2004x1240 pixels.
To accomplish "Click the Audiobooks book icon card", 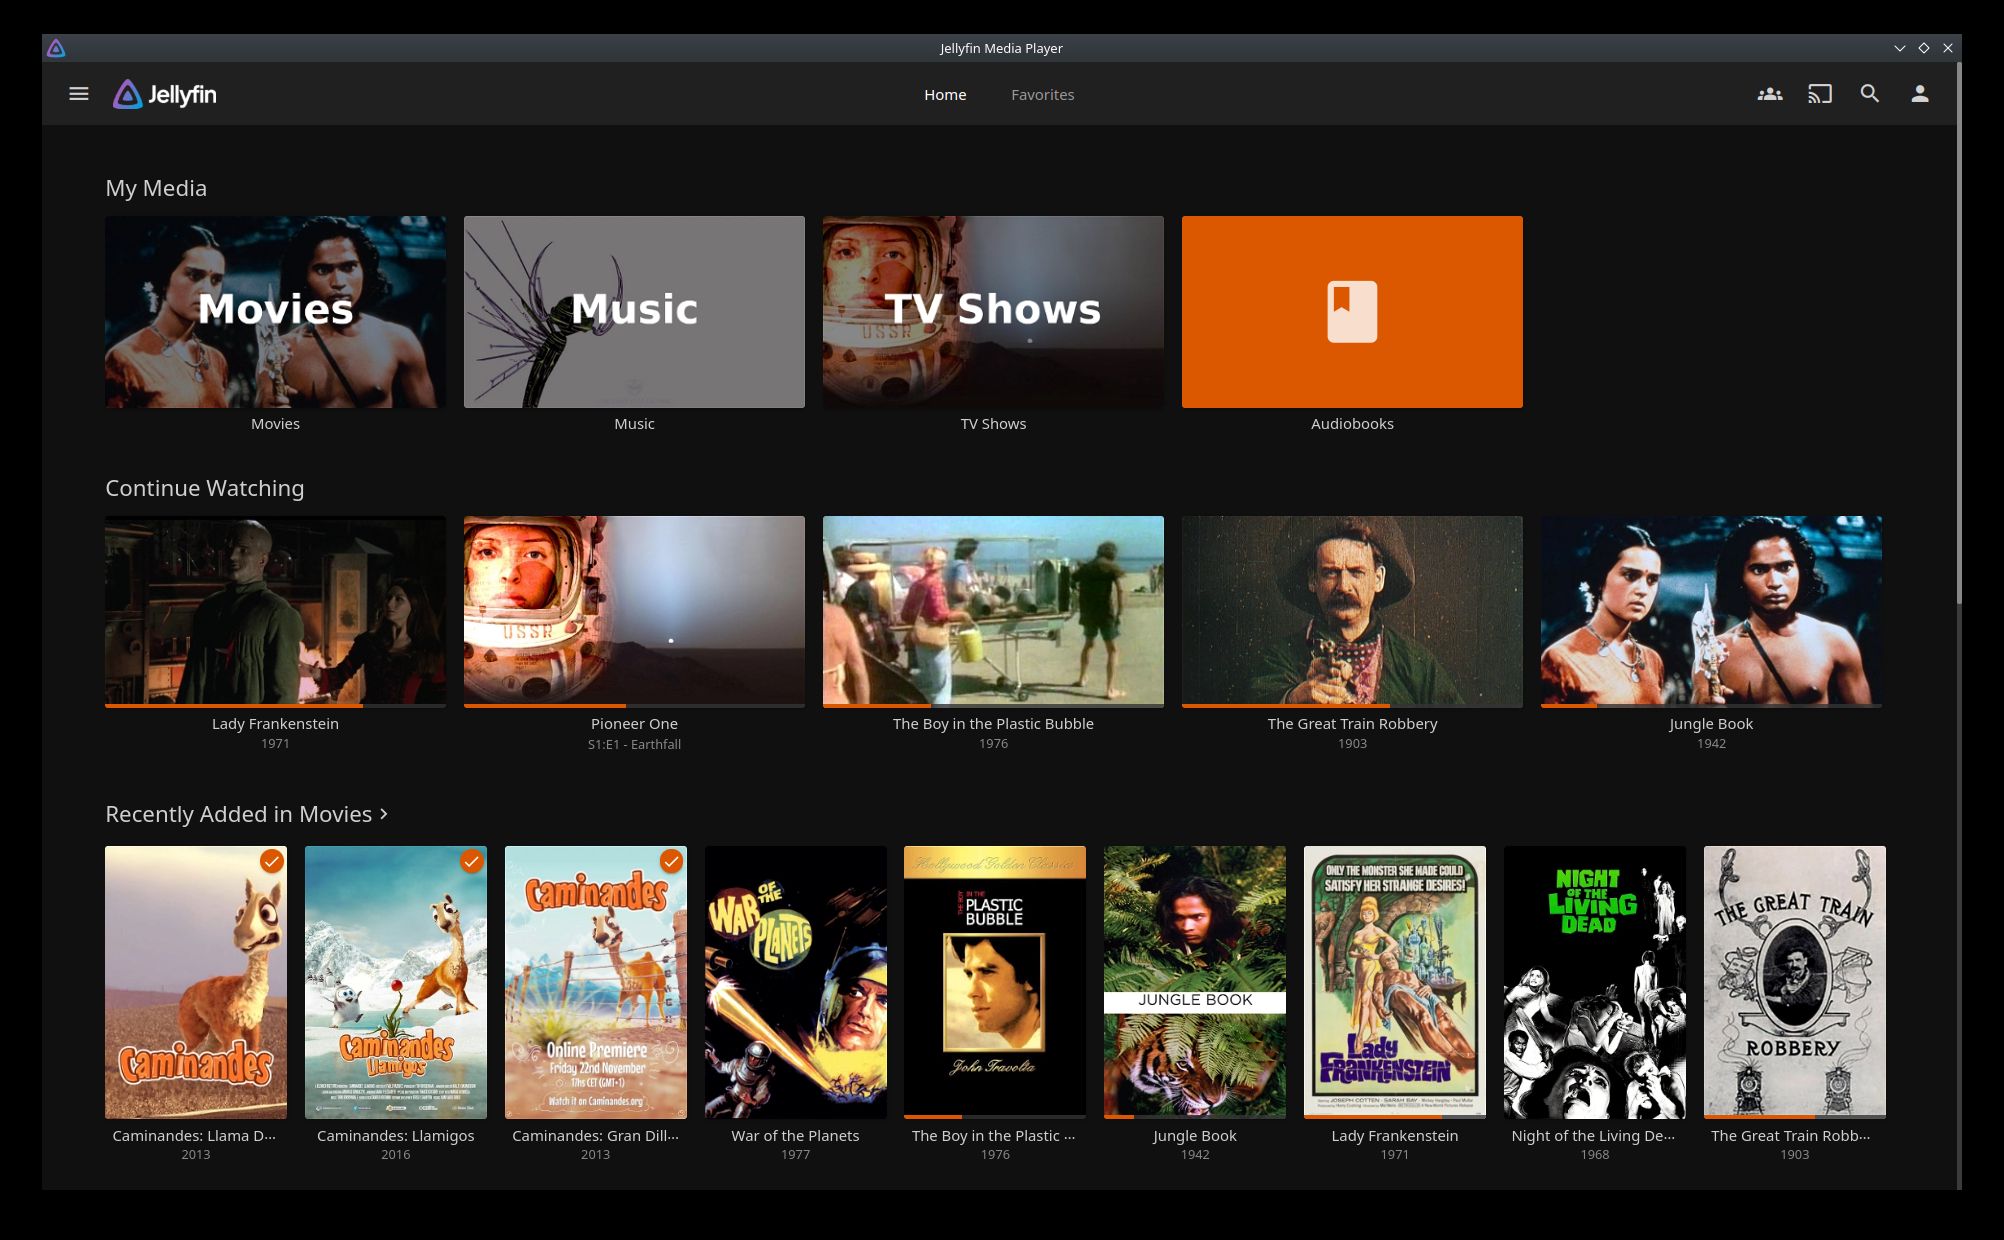I will 1352,312.
